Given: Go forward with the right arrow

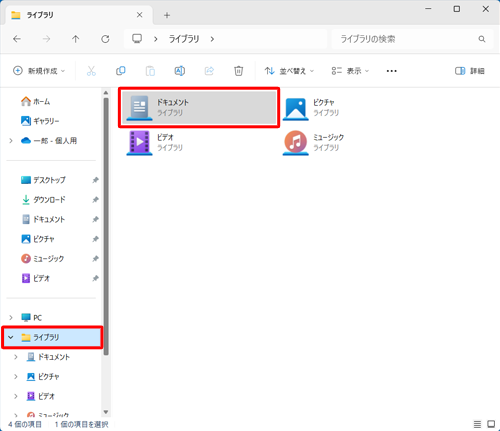Looking at the screenshot, I should pos(46,39).
